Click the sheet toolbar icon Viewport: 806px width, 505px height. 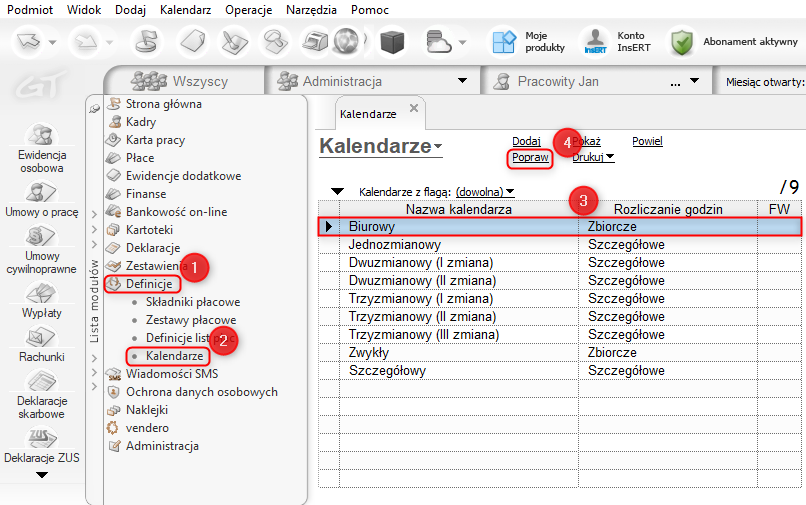[x=193, y=41]
